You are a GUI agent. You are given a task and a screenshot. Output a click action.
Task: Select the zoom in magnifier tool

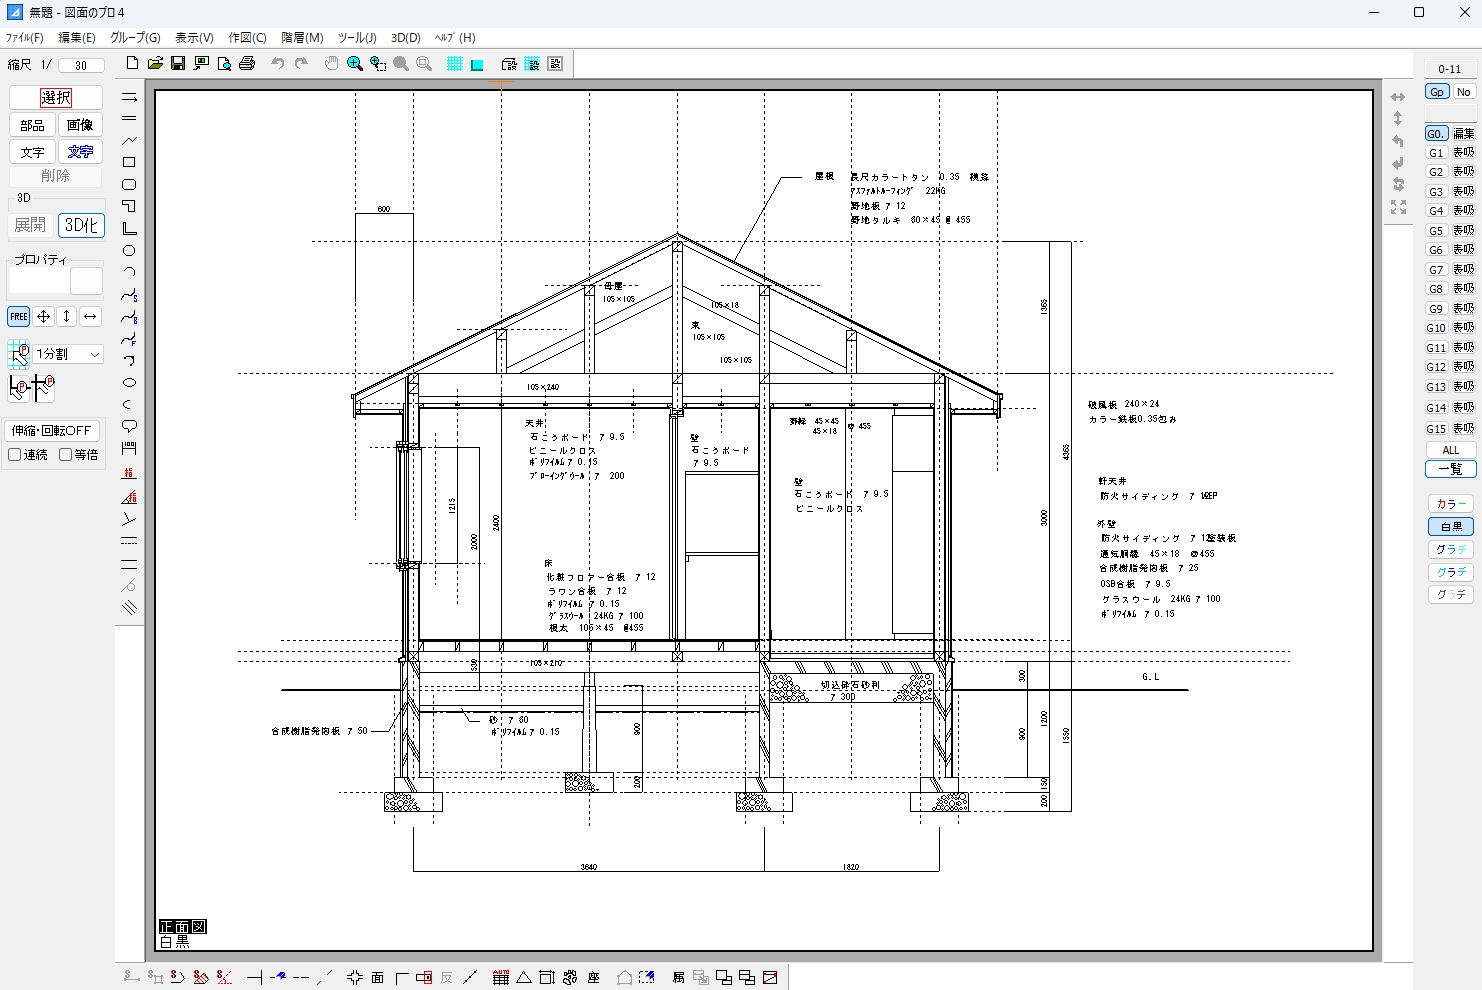click(x=354, y=64)
